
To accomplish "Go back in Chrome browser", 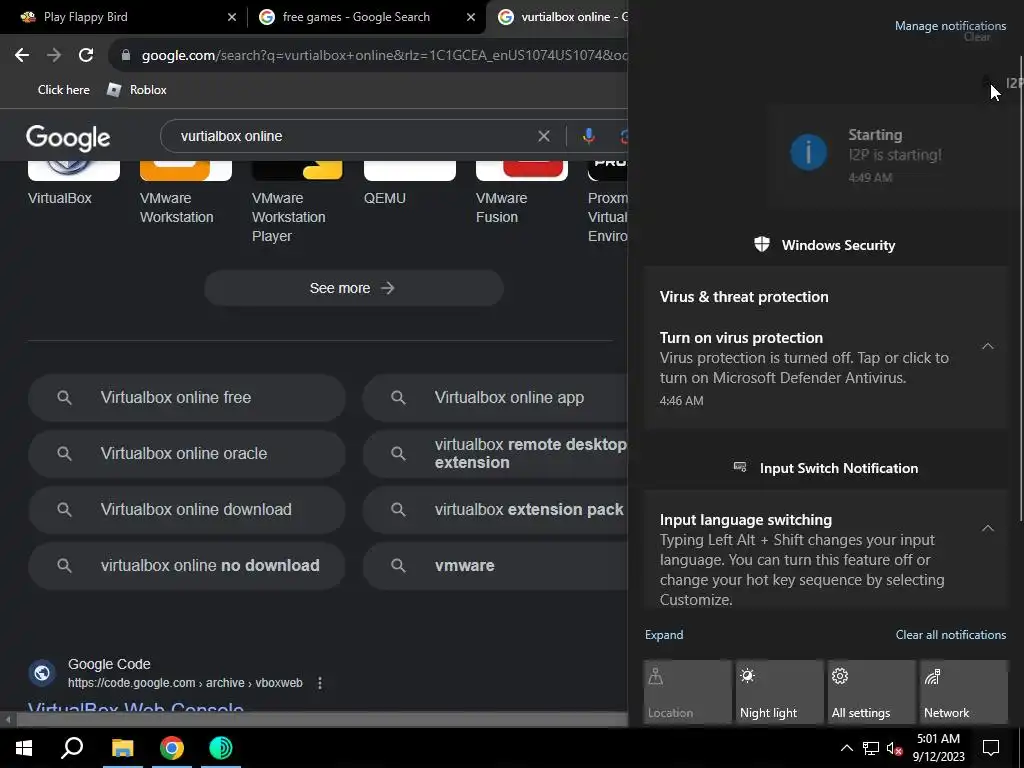I will [22, 56].
